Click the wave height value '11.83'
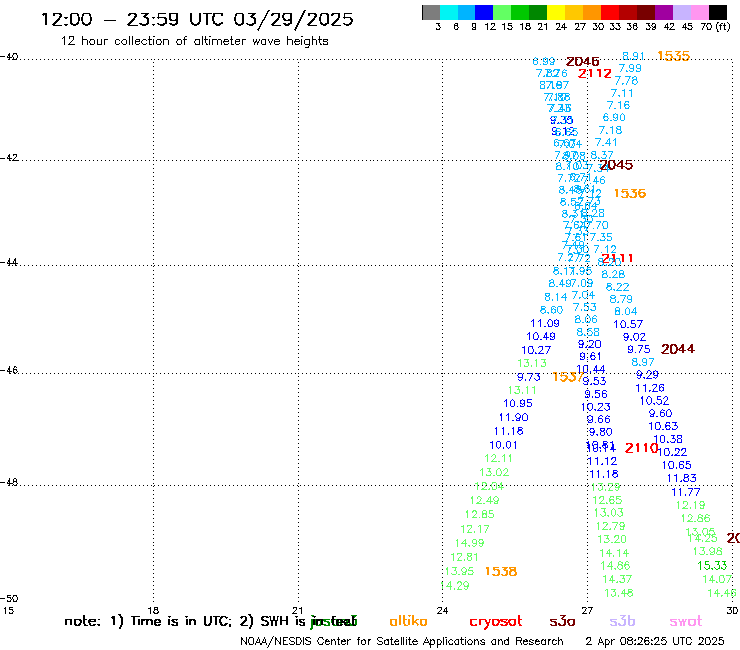740x650 pixels. [681, 478]
